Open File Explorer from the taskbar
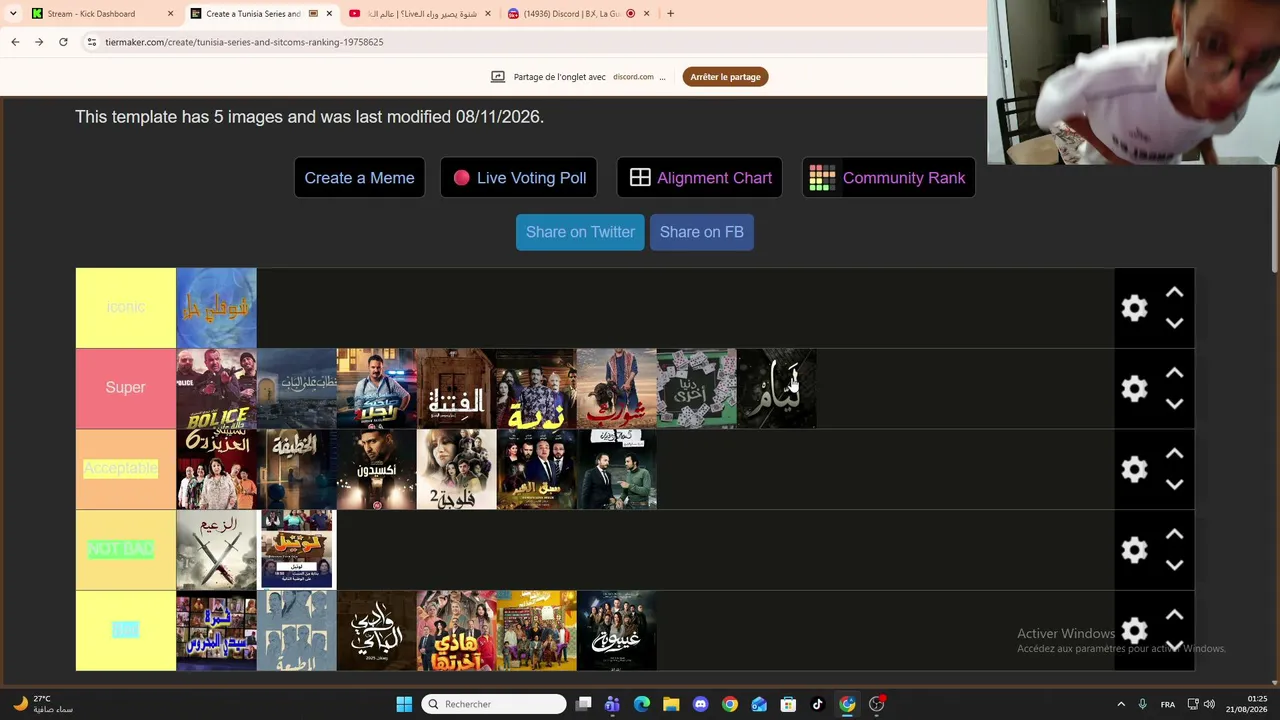1280x720 pixels. click(671, 704)
